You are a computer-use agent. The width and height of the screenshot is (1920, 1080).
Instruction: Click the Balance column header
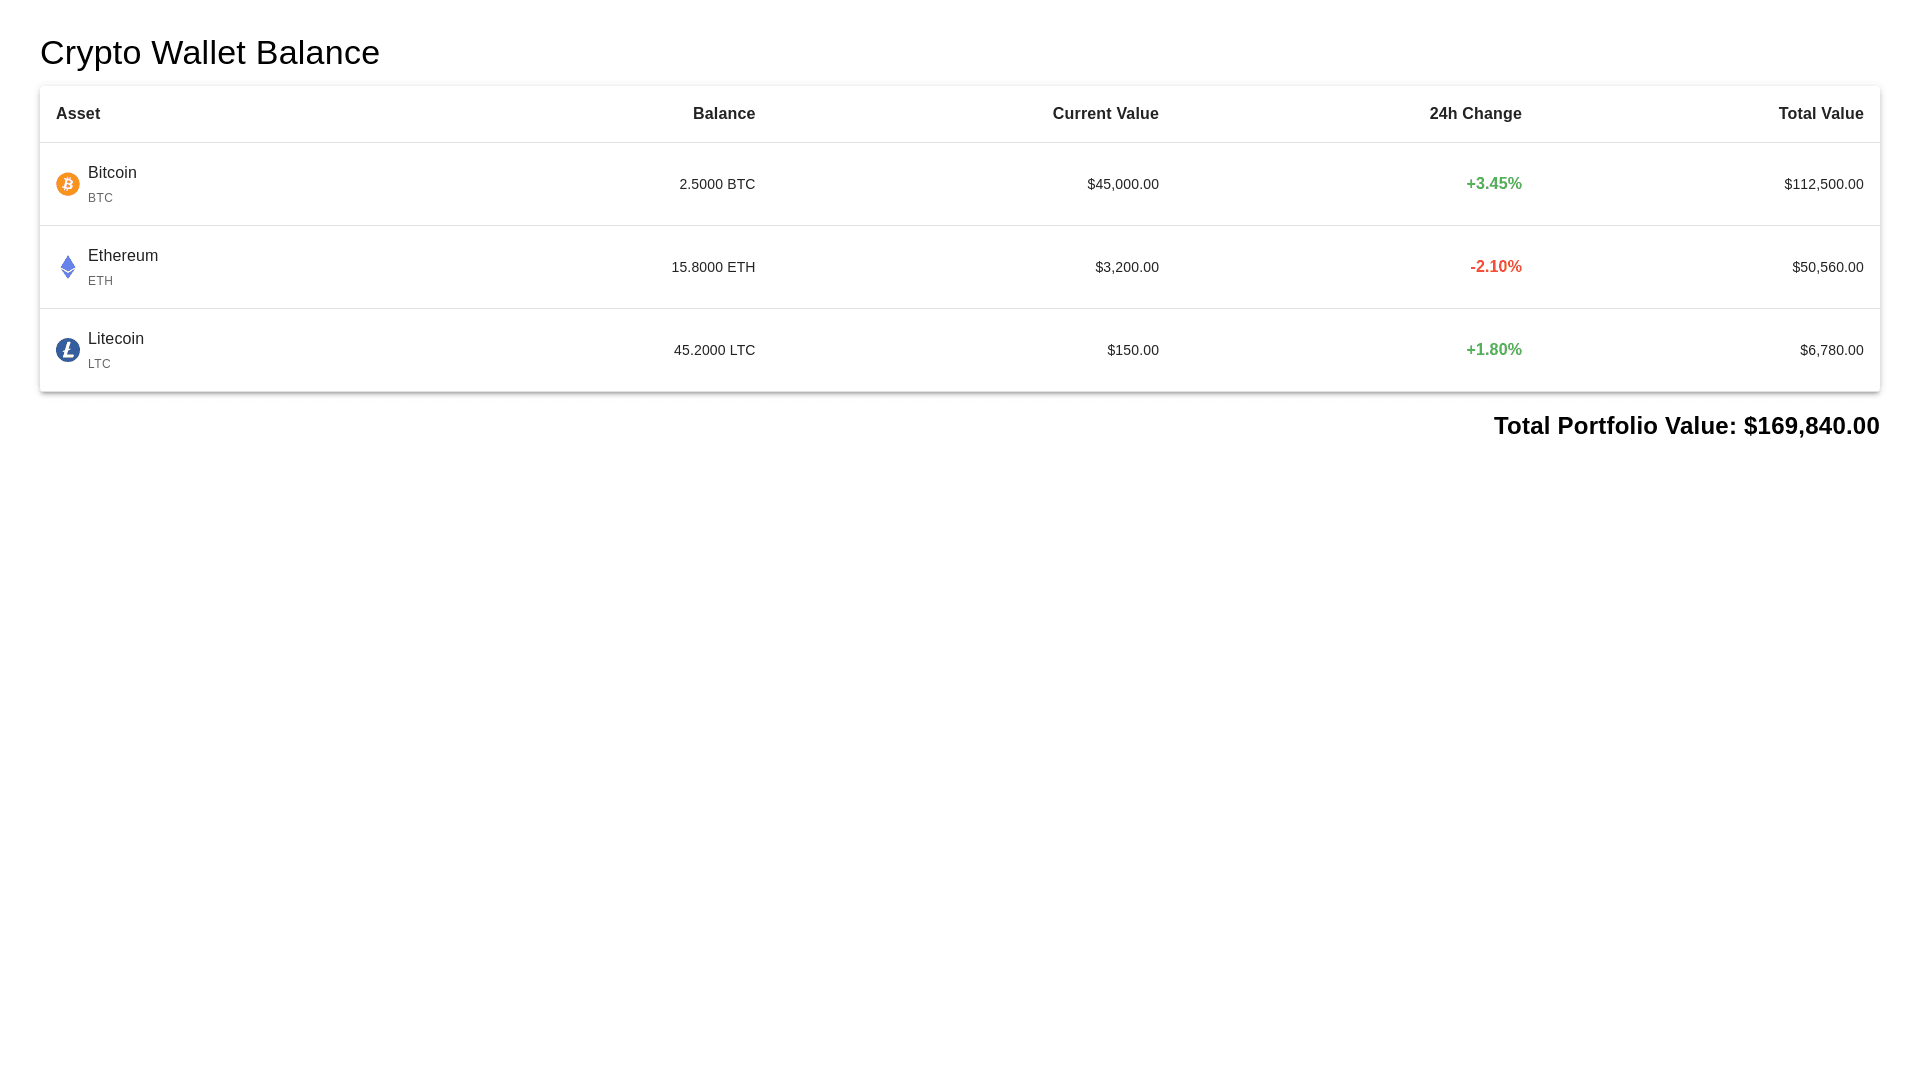(724, 114)
